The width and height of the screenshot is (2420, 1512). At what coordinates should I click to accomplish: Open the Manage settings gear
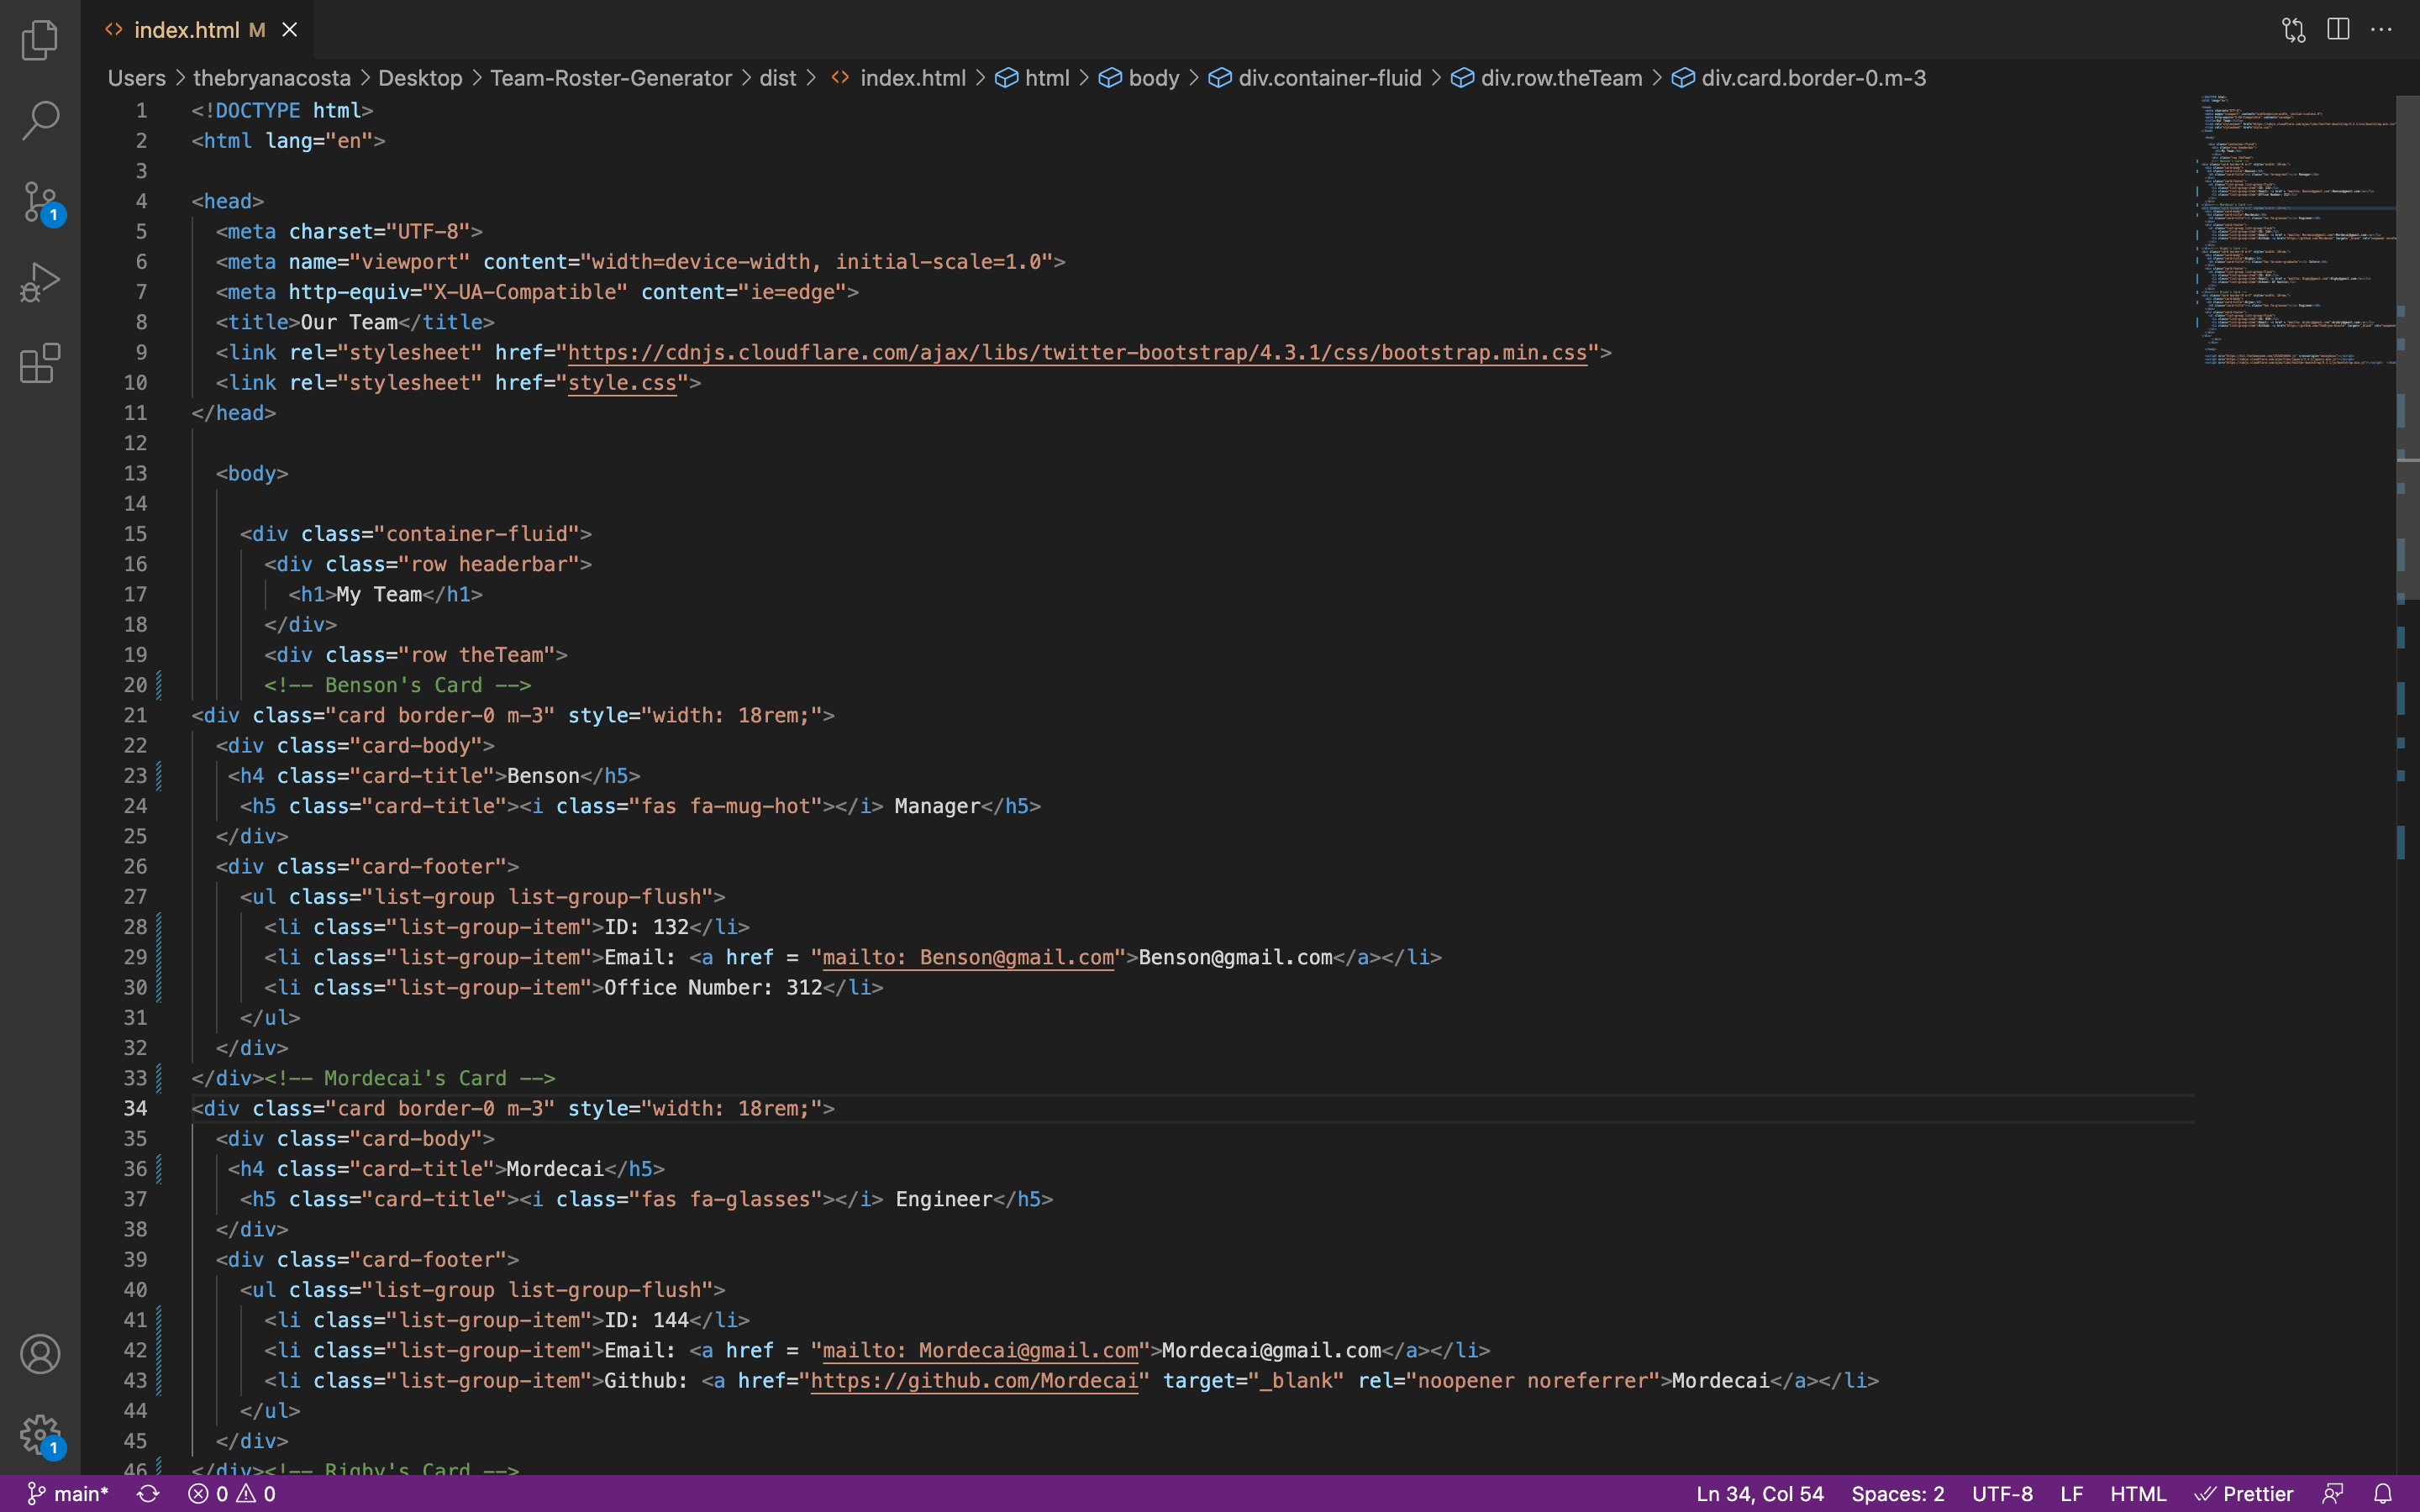tap(39, 1434)
